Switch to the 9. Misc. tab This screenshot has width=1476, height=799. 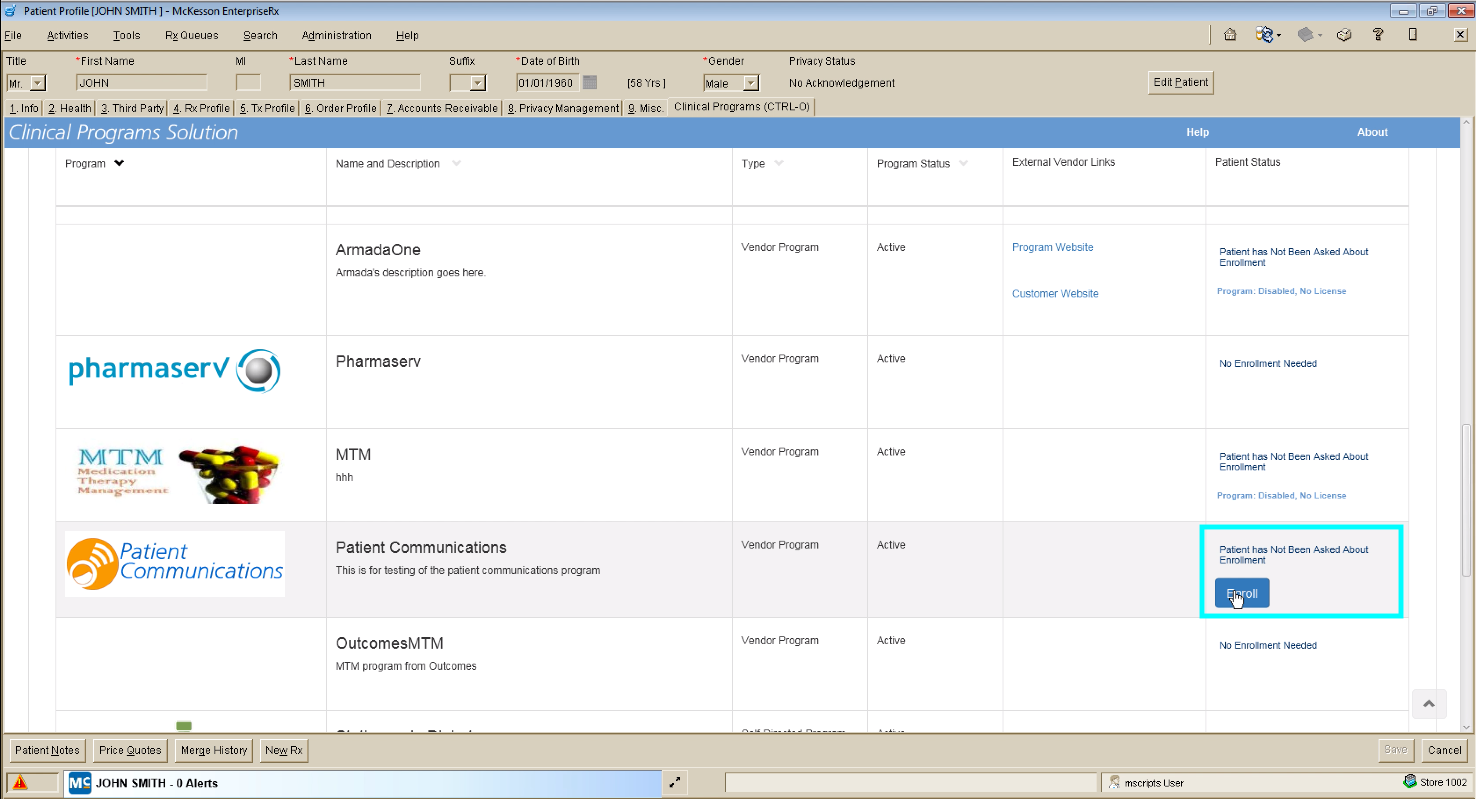pos(645,108)
